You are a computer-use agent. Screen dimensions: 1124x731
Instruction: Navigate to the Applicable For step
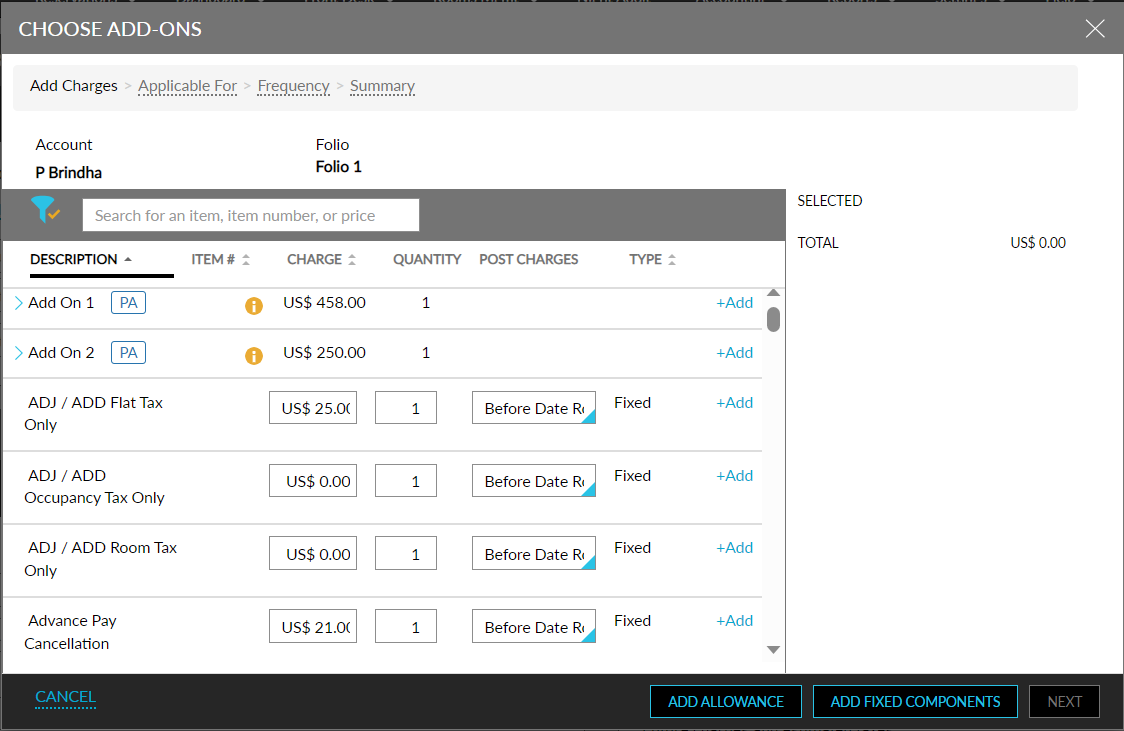coord(187,86)
